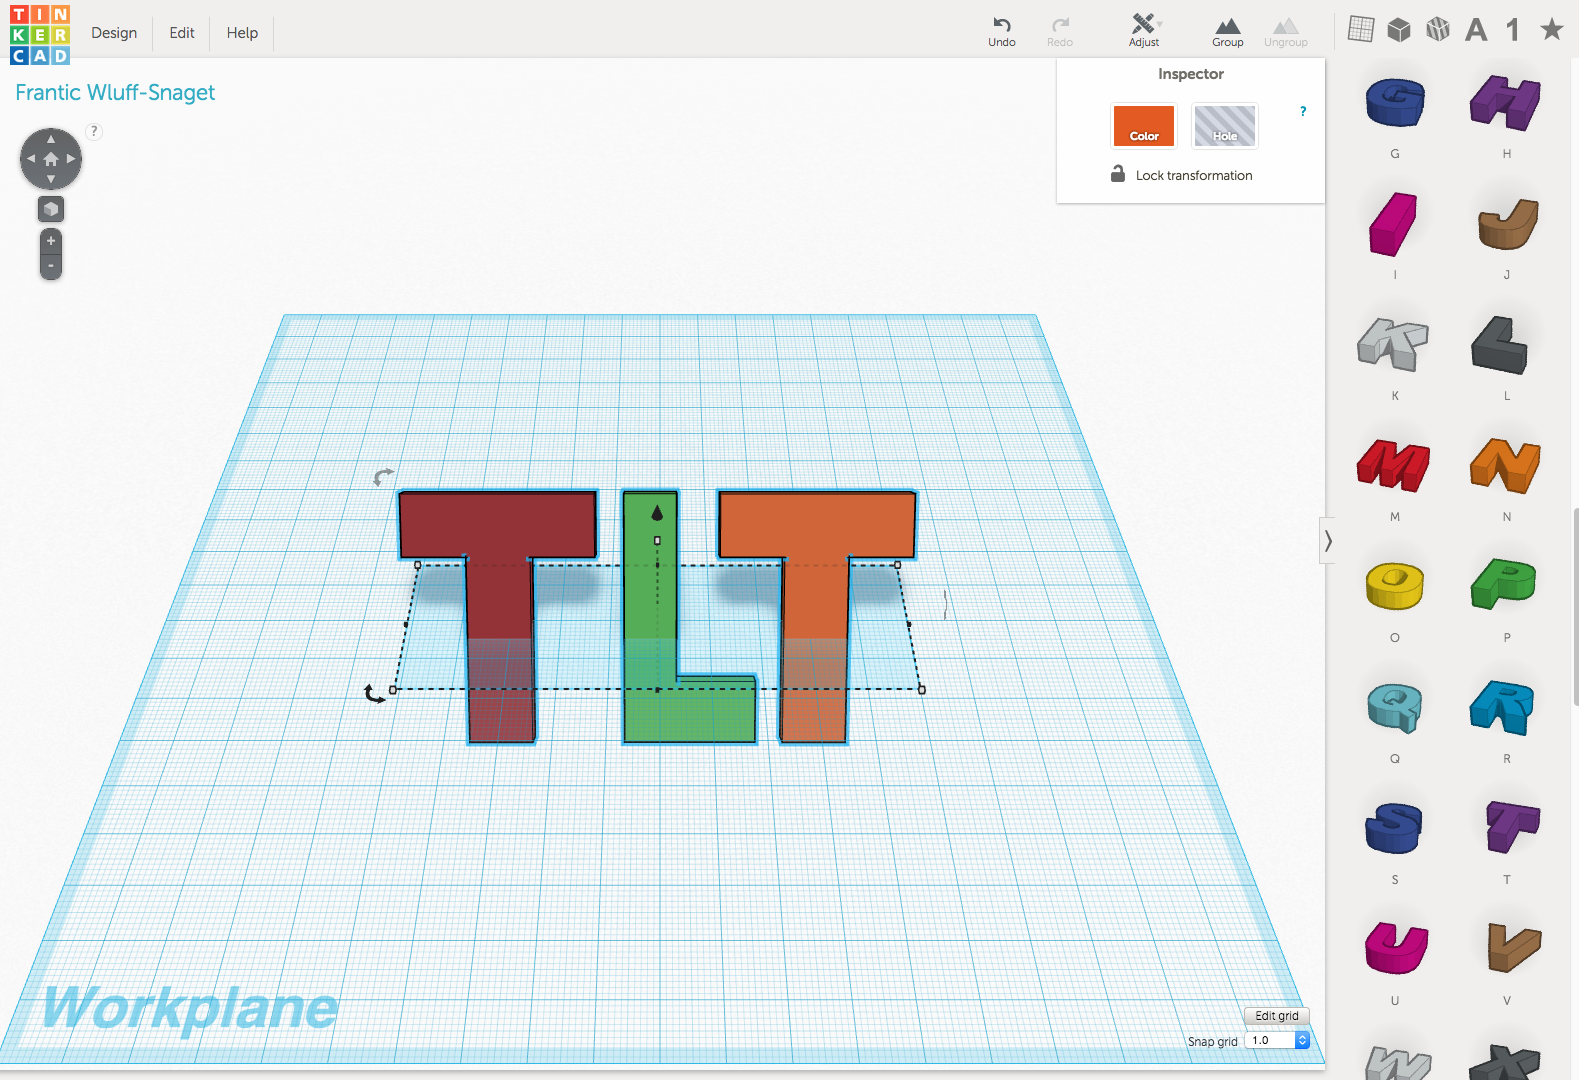Select the dark blue letter S shape
This screenshot has height=1080, width=1579.
[x=1394, y=828]
